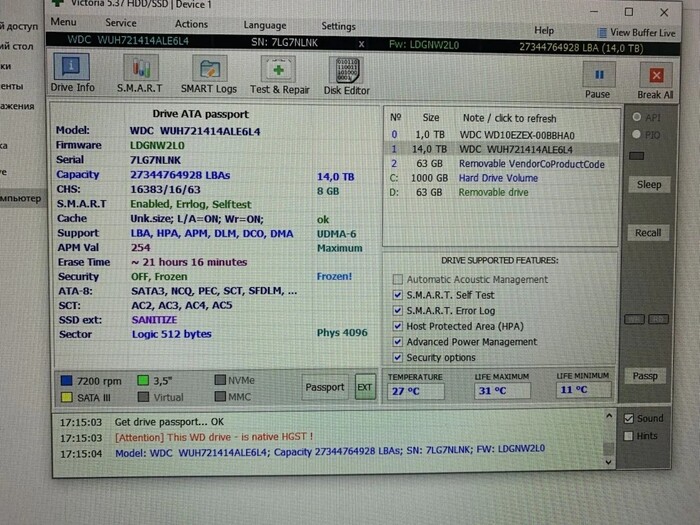Launch the Disk Editor
Image resolution: width=700 pixels, height=525 pixels.
coord(346,73)
